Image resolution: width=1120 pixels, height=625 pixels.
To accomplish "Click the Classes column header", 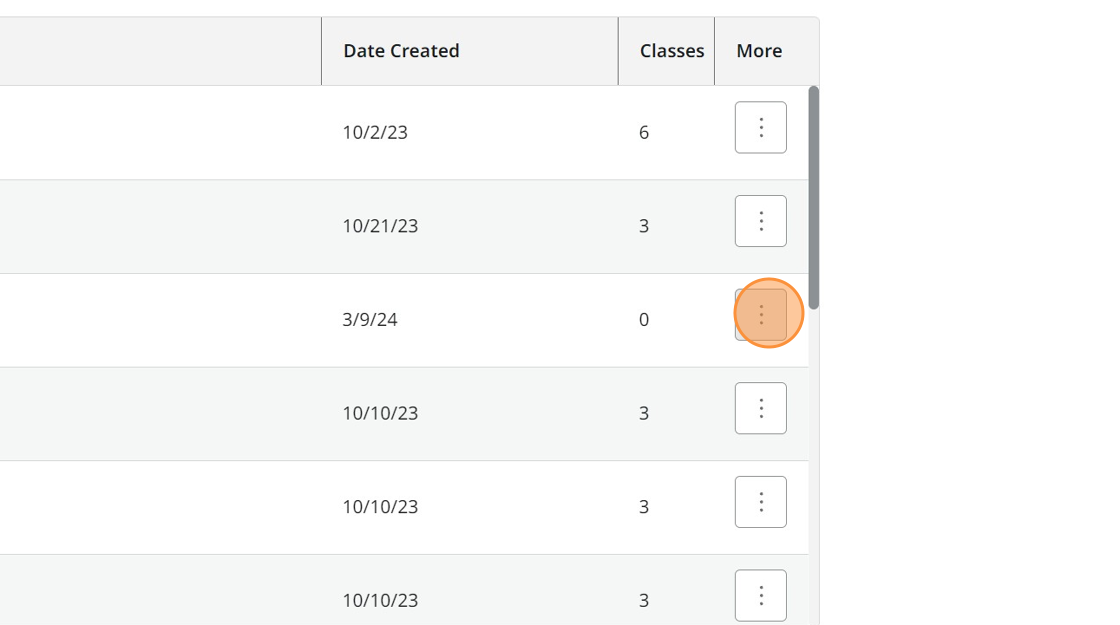I will tap(671, 51).
